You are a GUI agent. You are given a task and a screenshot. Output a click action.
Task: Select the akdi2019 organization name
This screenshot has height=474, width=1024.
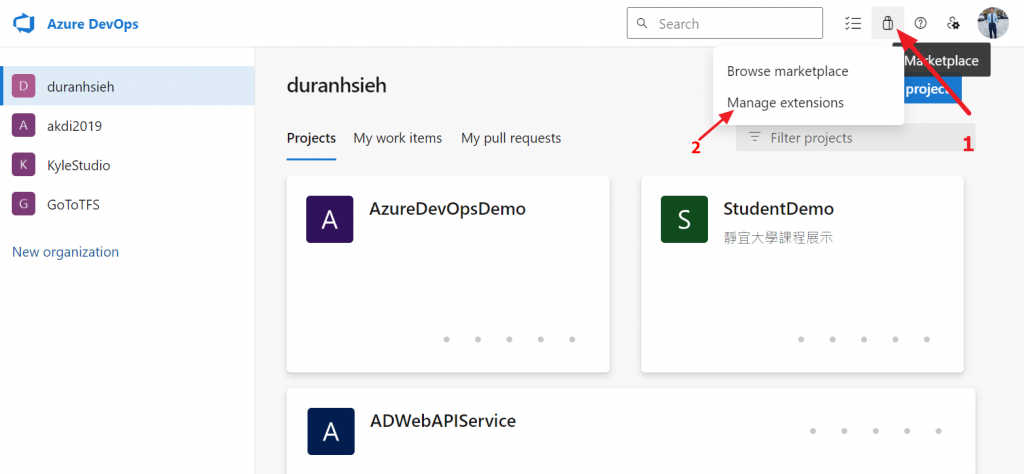tap(74, 126)
